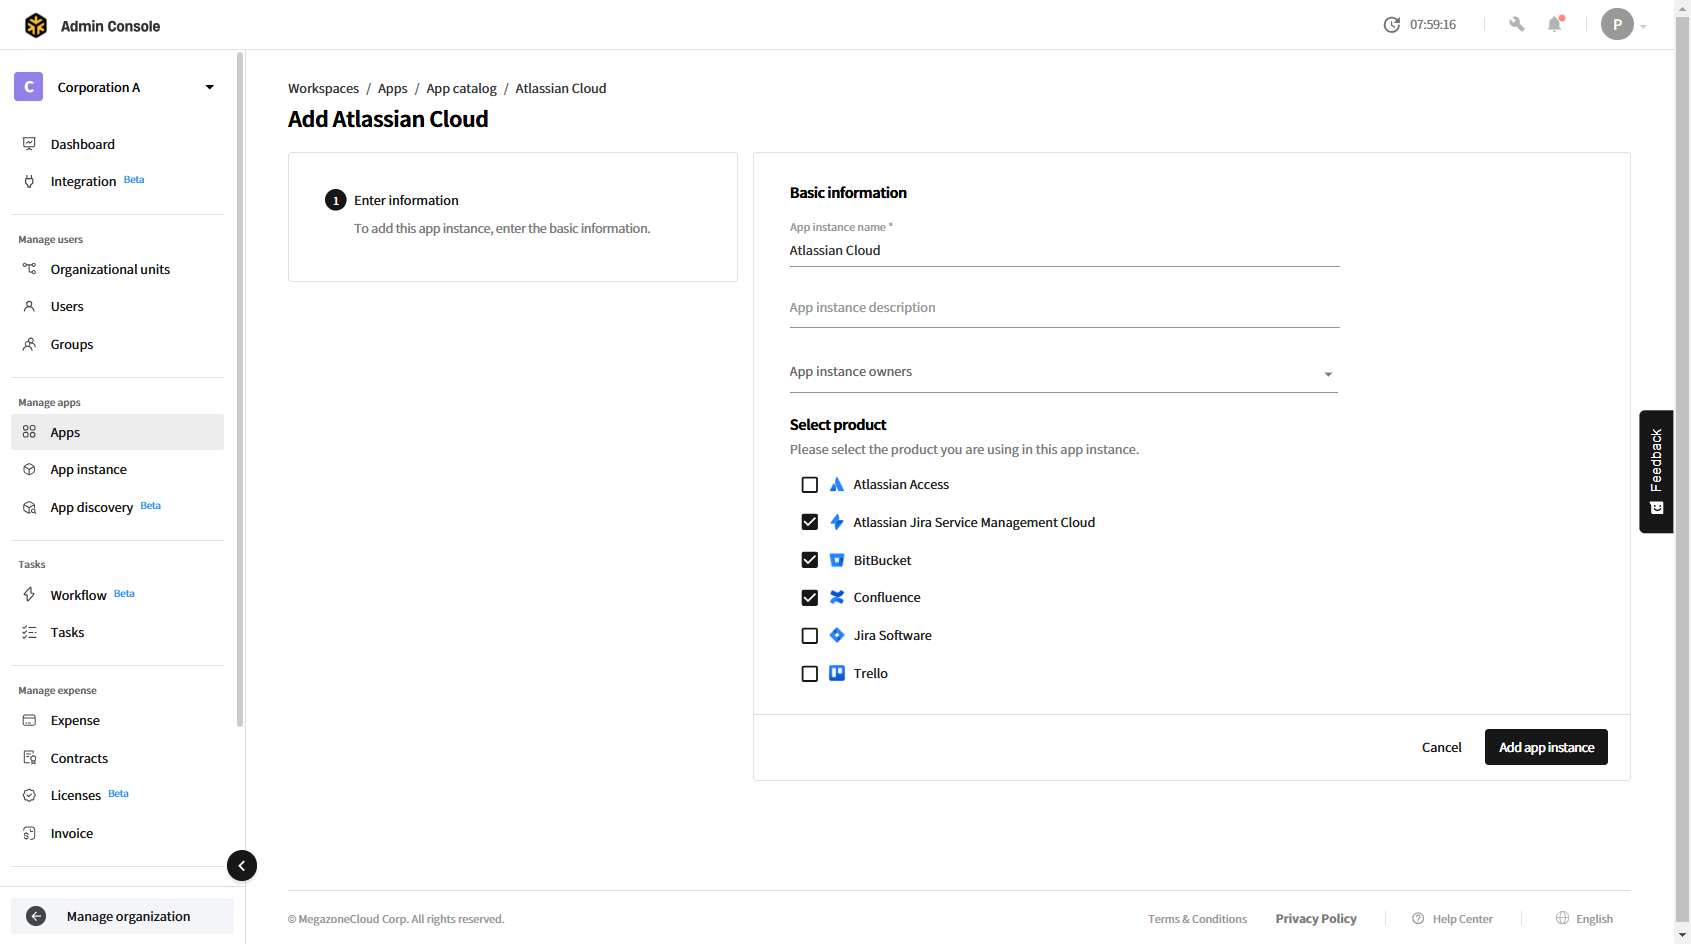Open the Privacy Policy link
Image resolution: width=1691 pixels, height=944 pixels.
1316,919
